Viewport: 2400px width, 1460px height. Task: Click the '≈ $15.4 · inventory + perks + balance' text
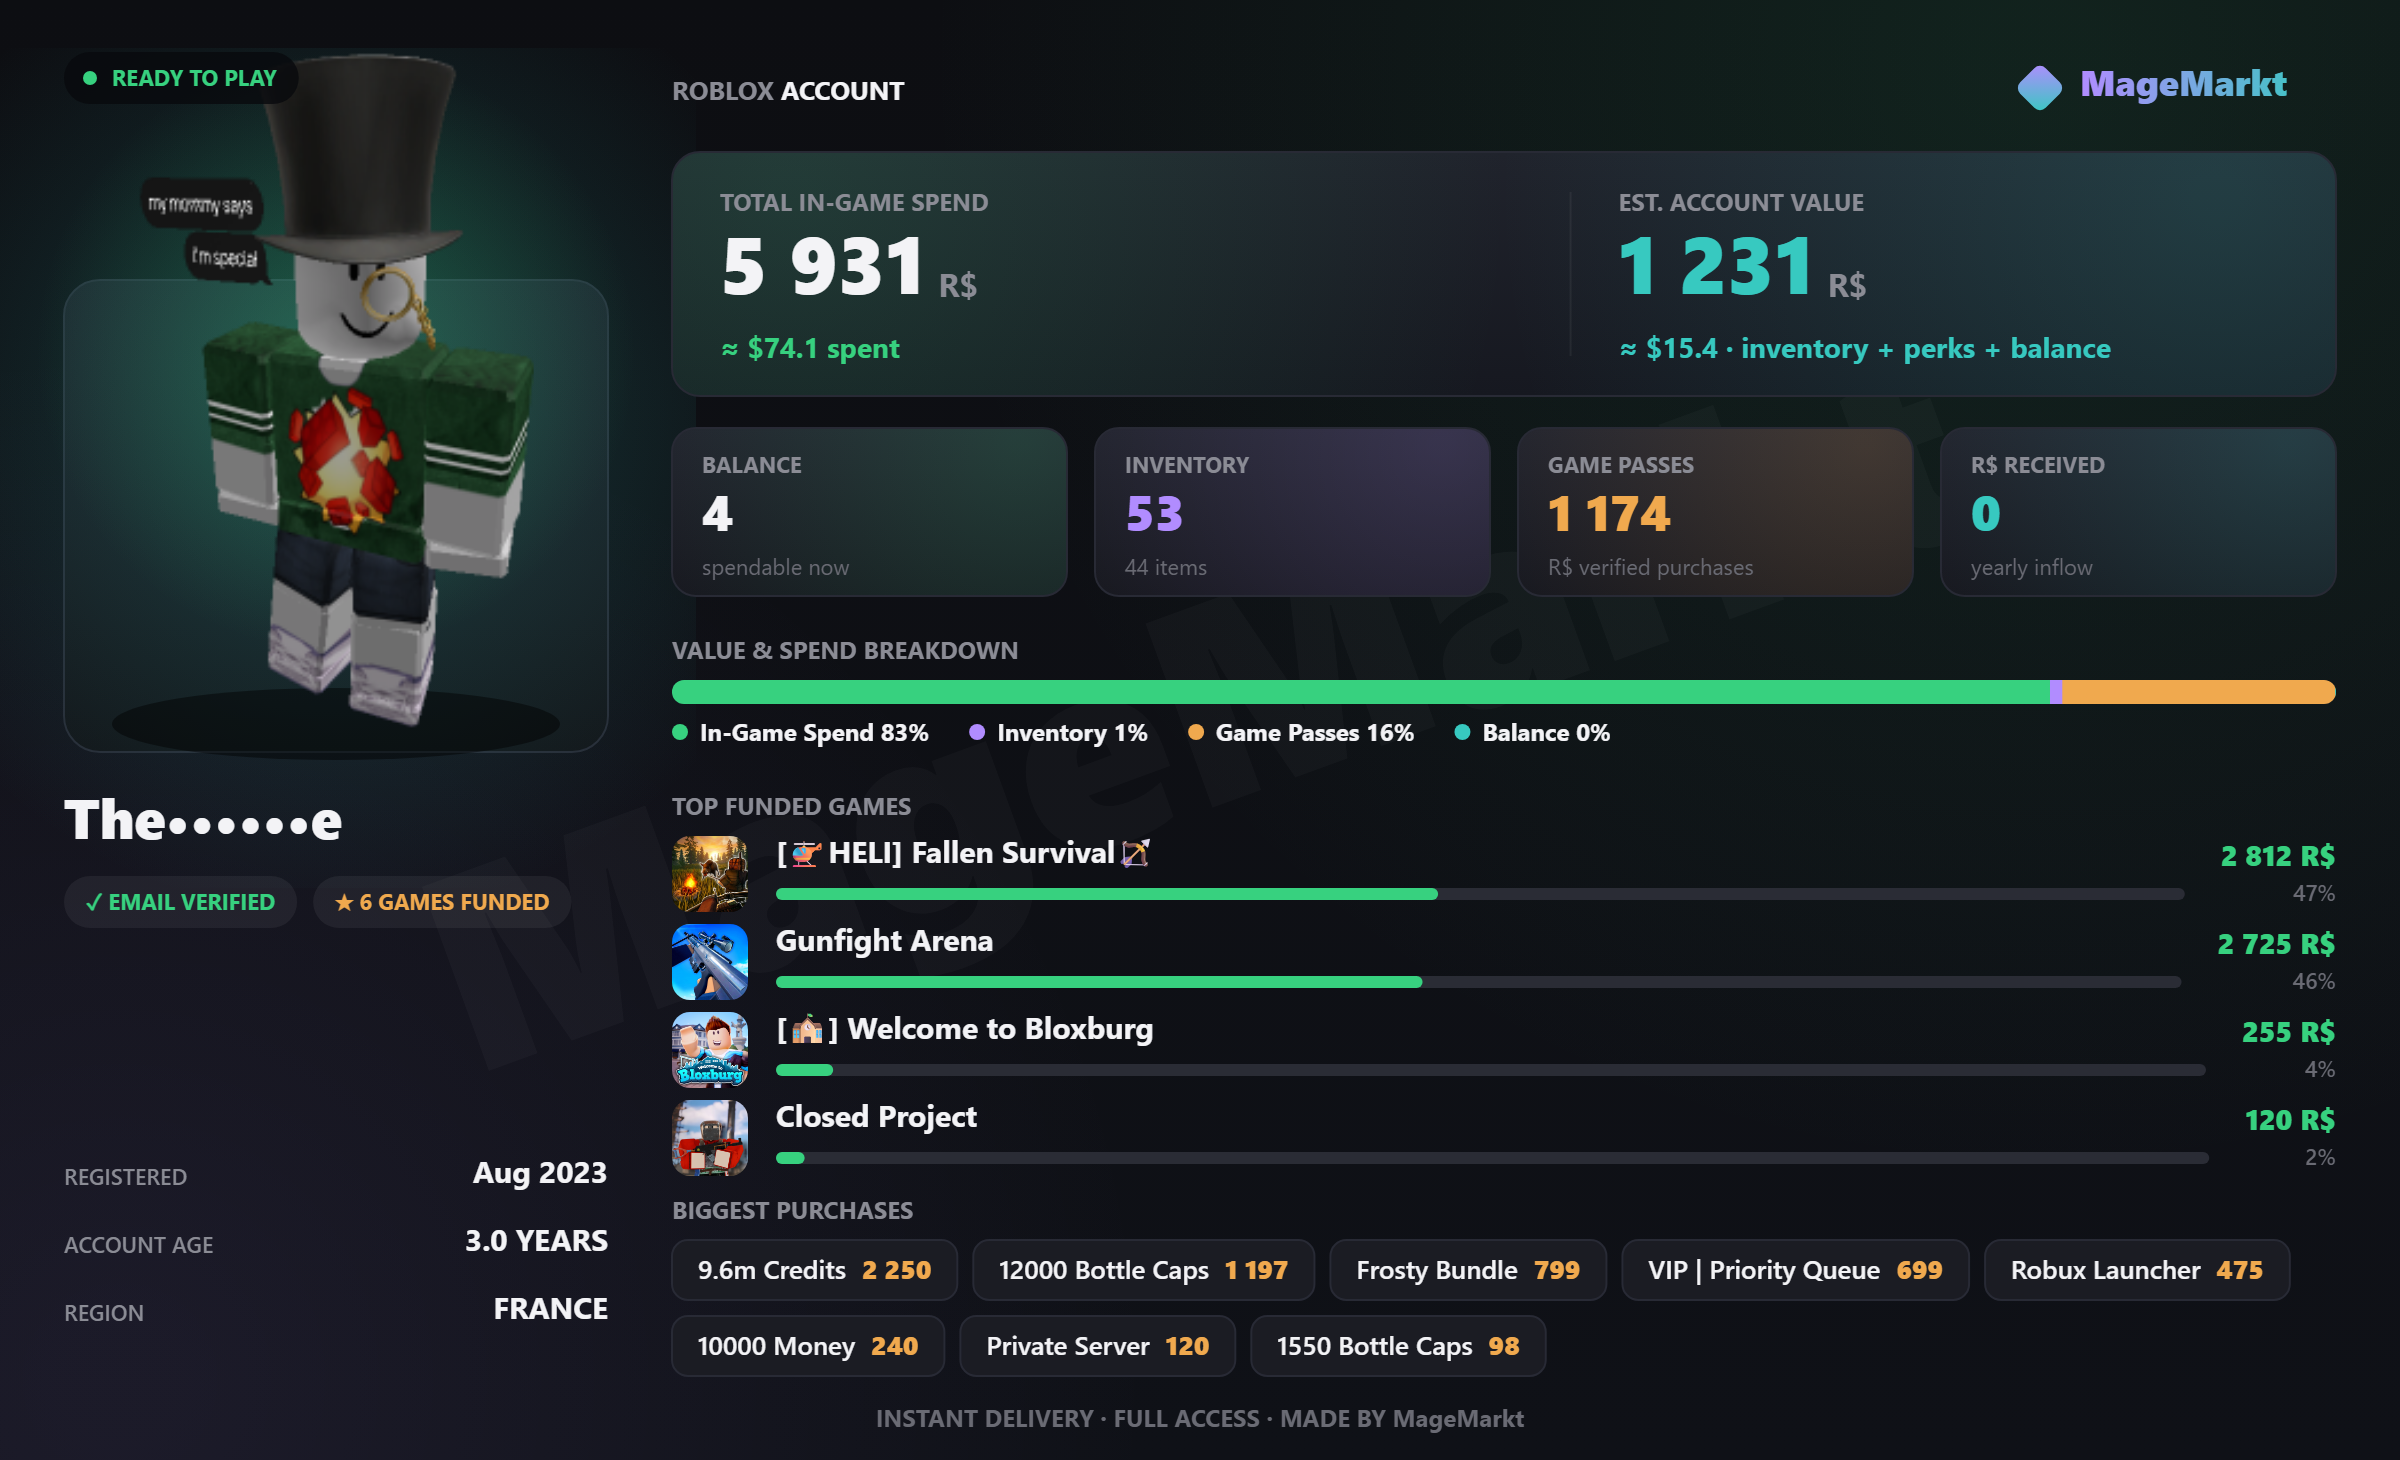(1866, 348)
